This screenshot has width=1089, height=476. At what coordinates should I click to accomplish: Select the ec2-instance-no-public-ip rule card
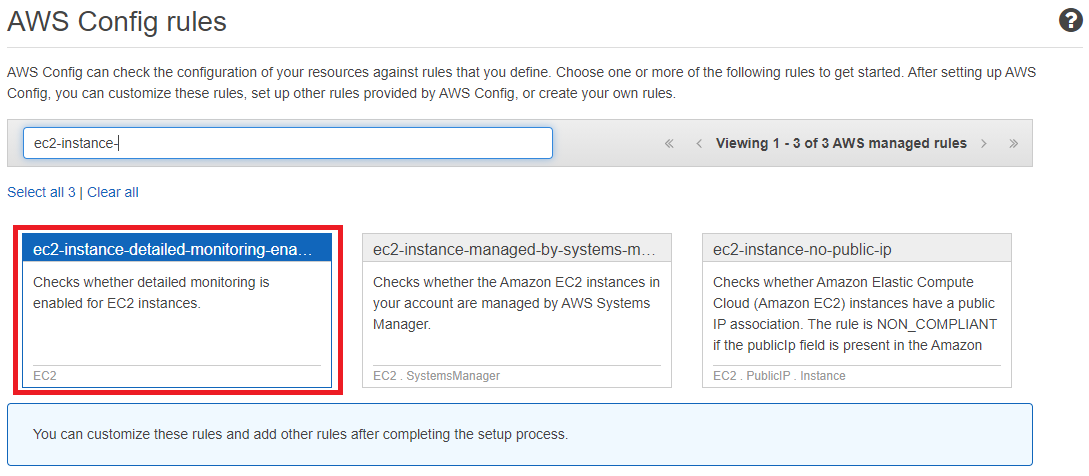[x=857, y=311]
